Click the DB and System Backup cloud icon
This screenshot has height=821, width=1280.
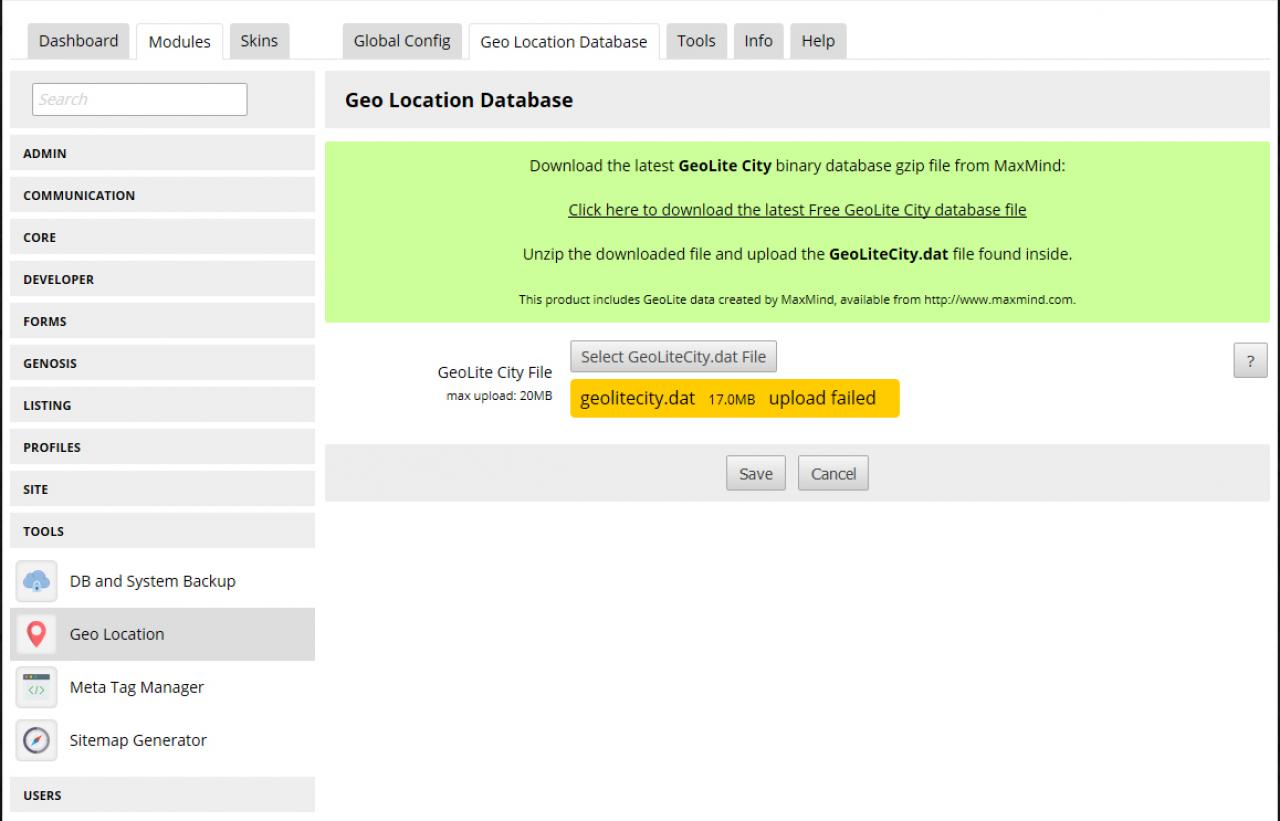[36, 581]
